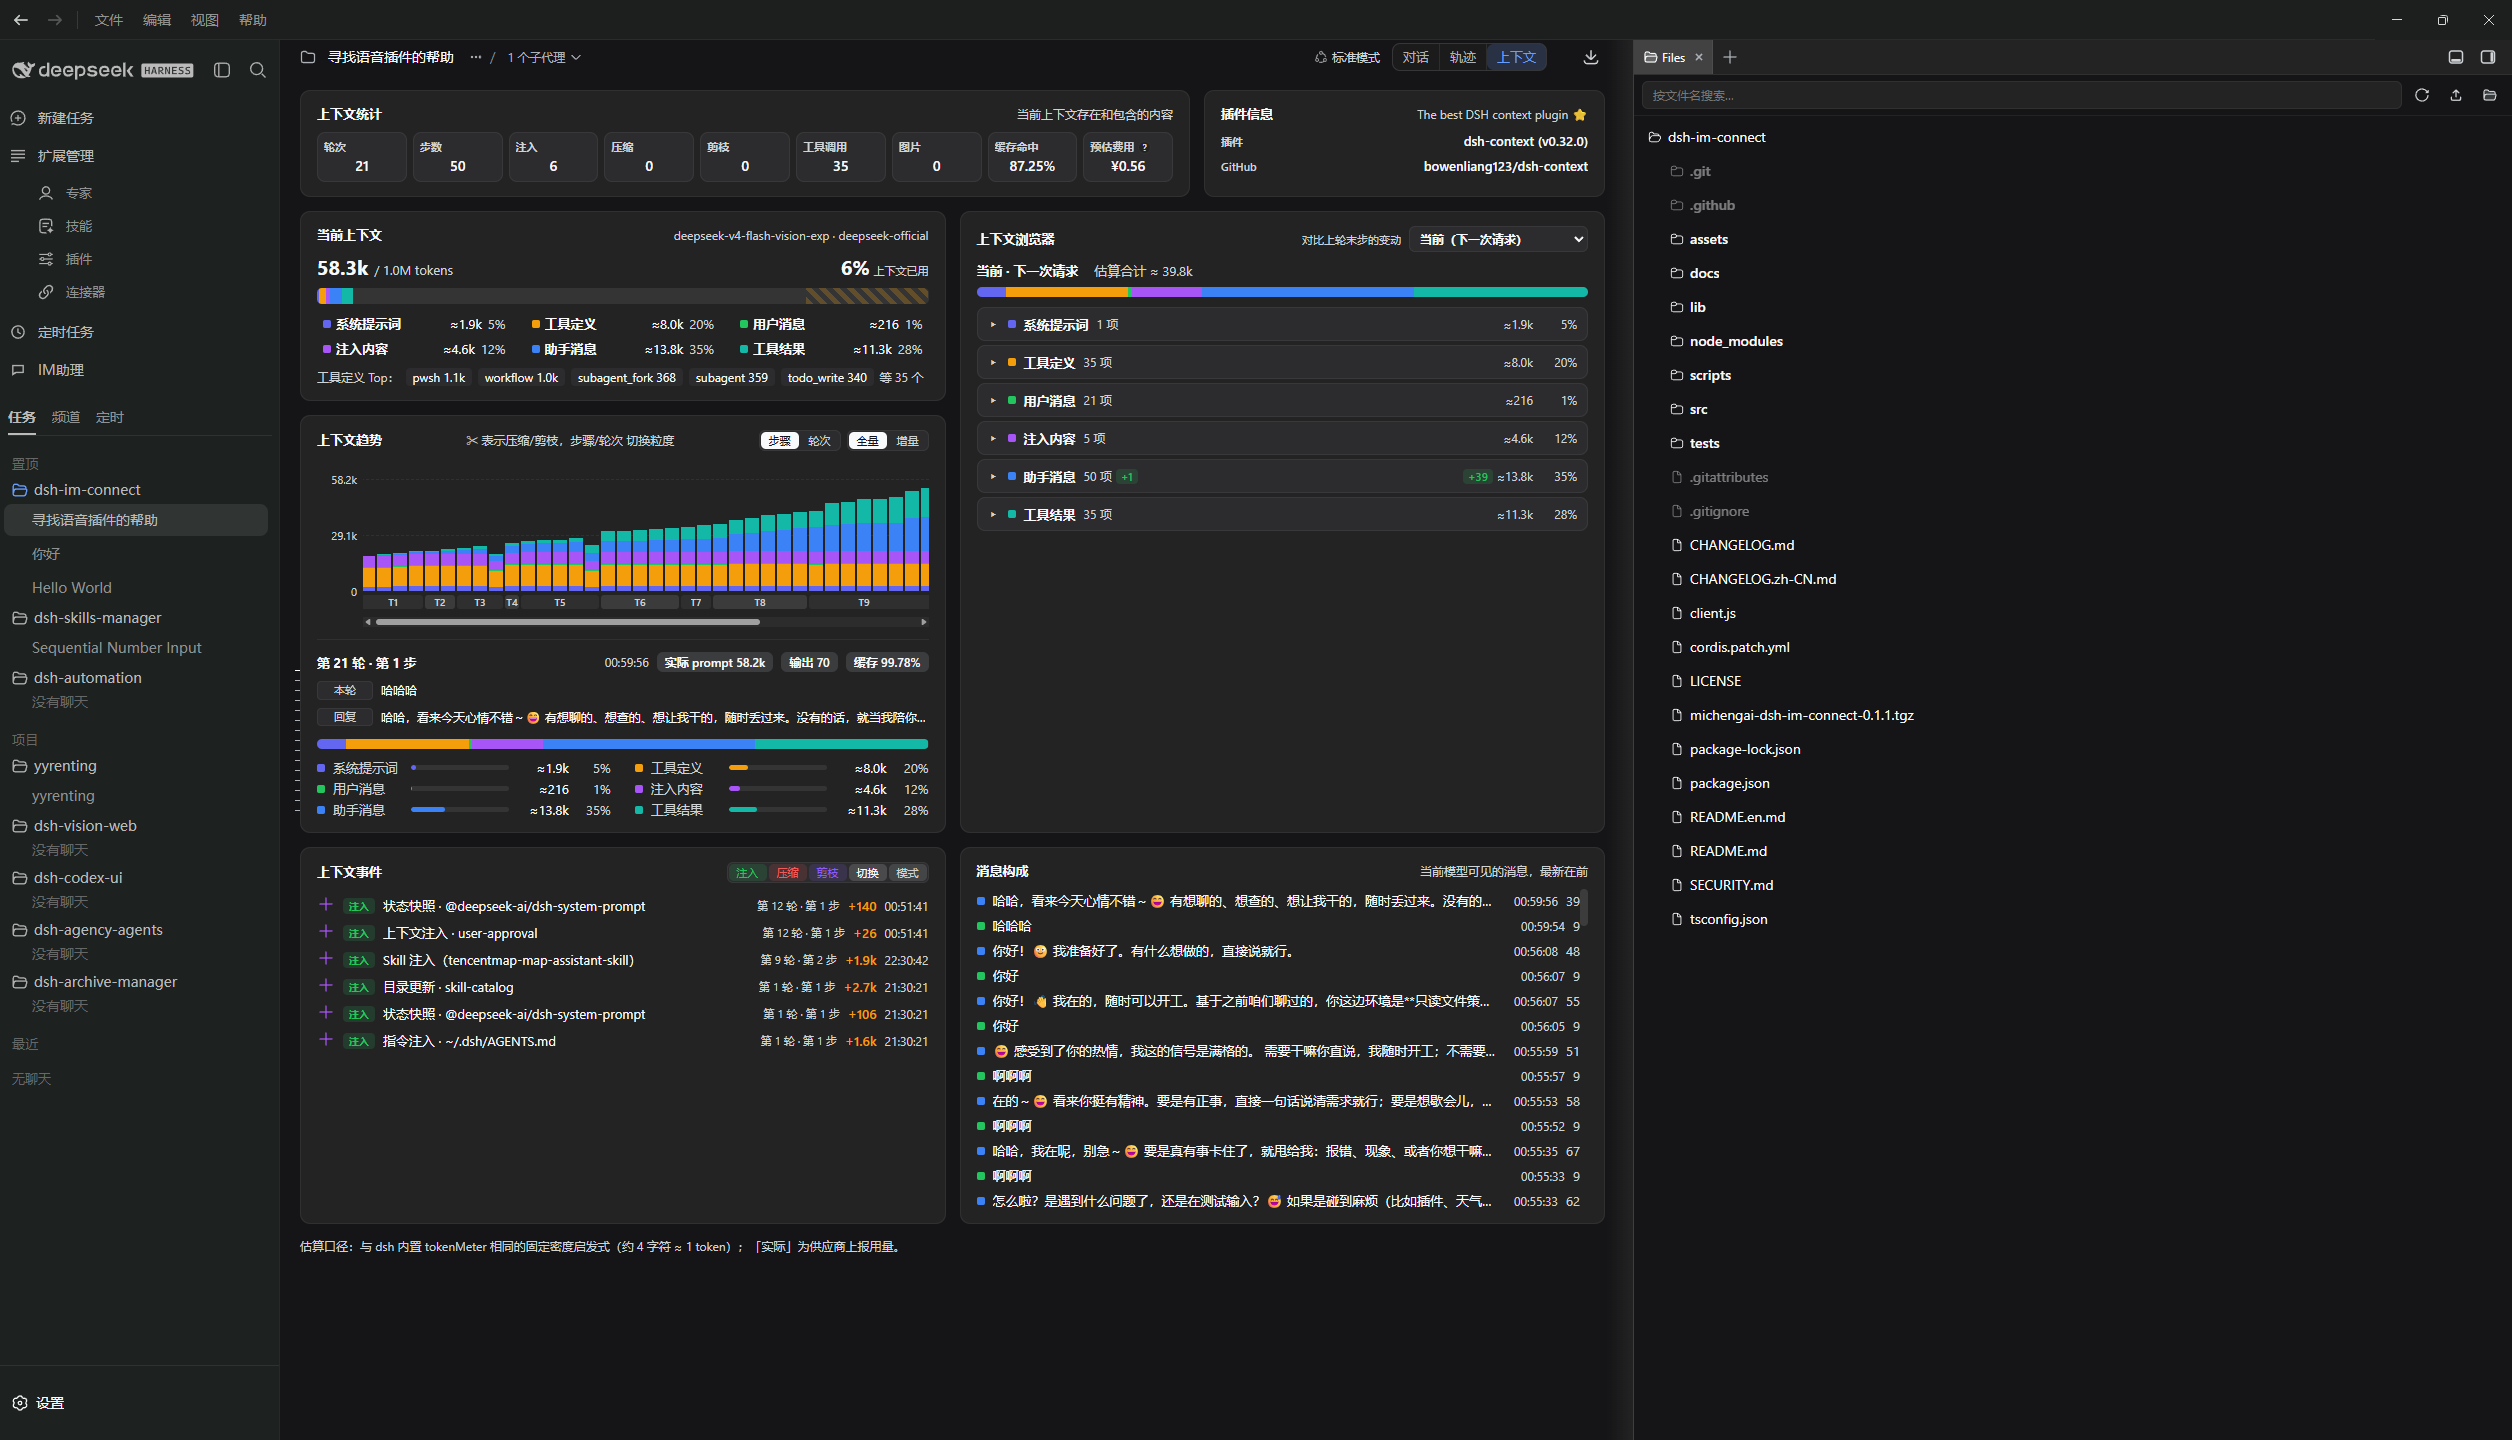Click the file name search field
The width and height of the screenshot is (2512, 1440).
pos(2021,95)
